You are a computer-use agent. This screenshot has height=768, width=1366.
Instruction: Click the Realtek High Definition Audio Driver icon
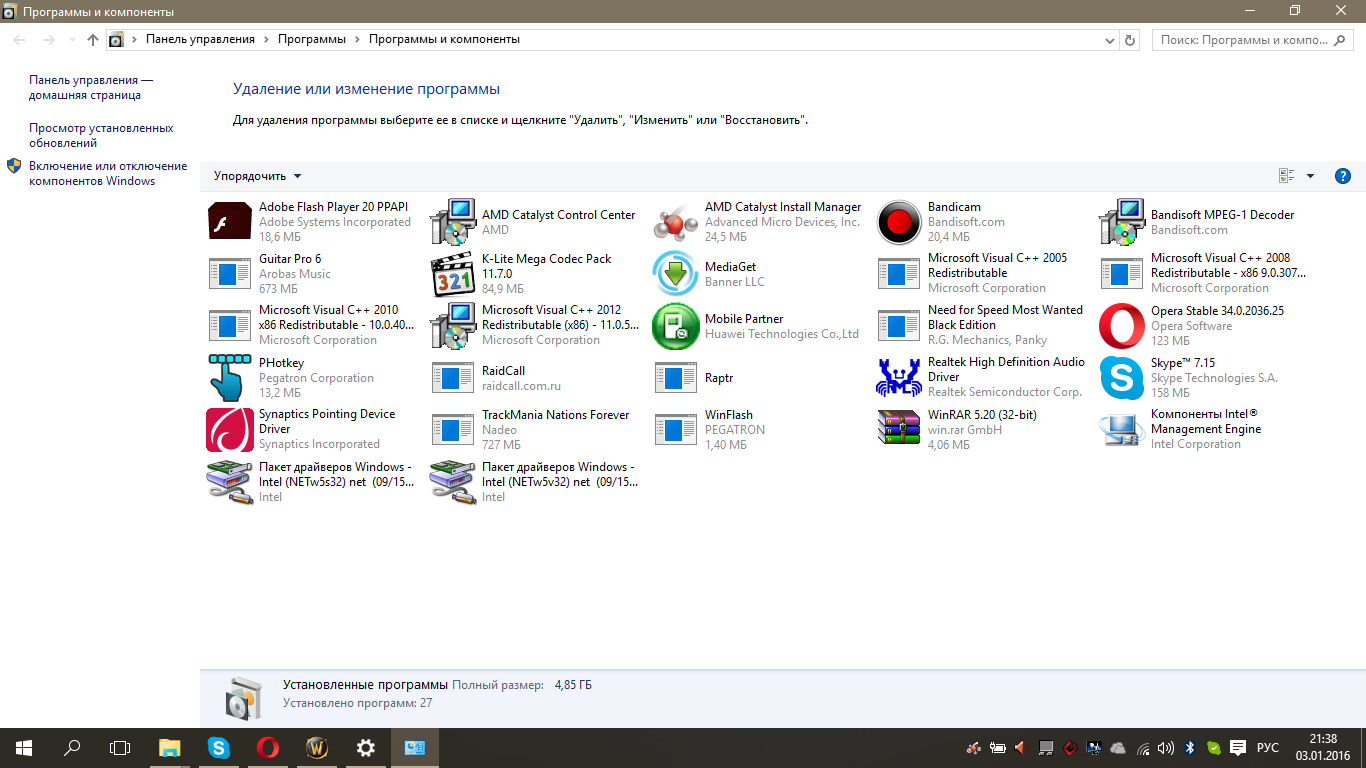pyautogui.click(x=898, y=378)
